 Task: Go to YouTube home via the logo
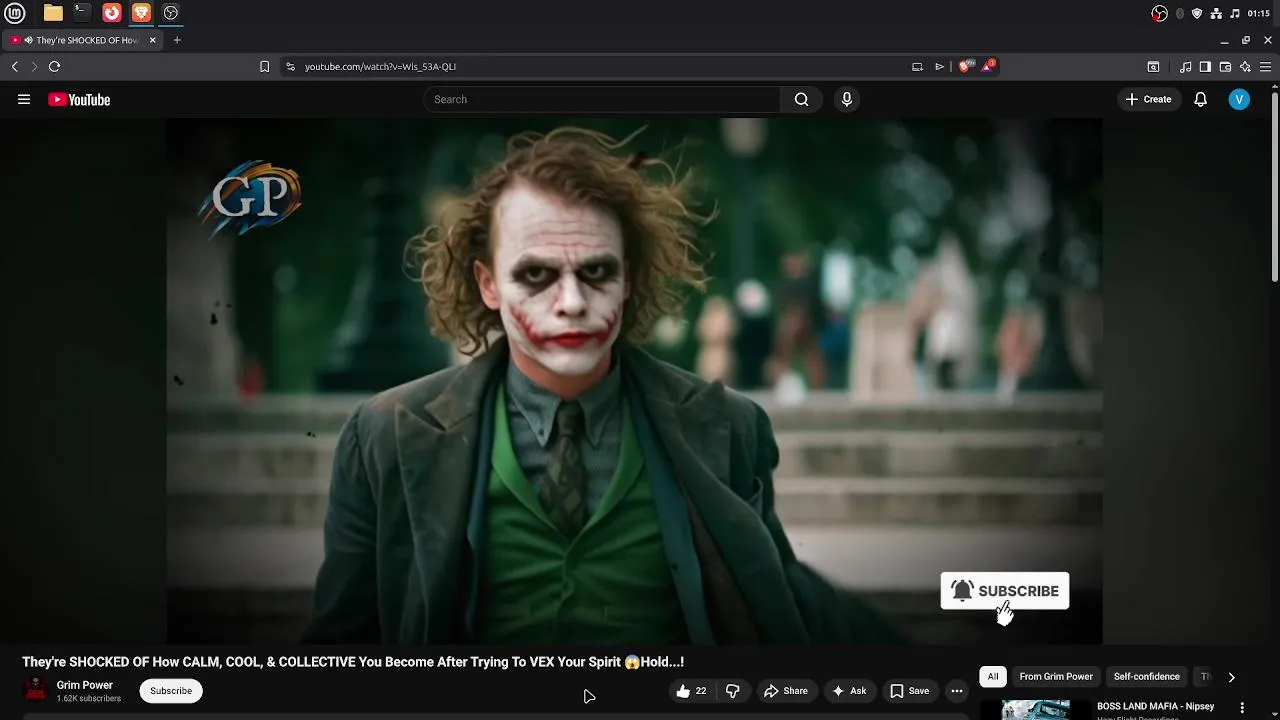(x=79, y=99)
